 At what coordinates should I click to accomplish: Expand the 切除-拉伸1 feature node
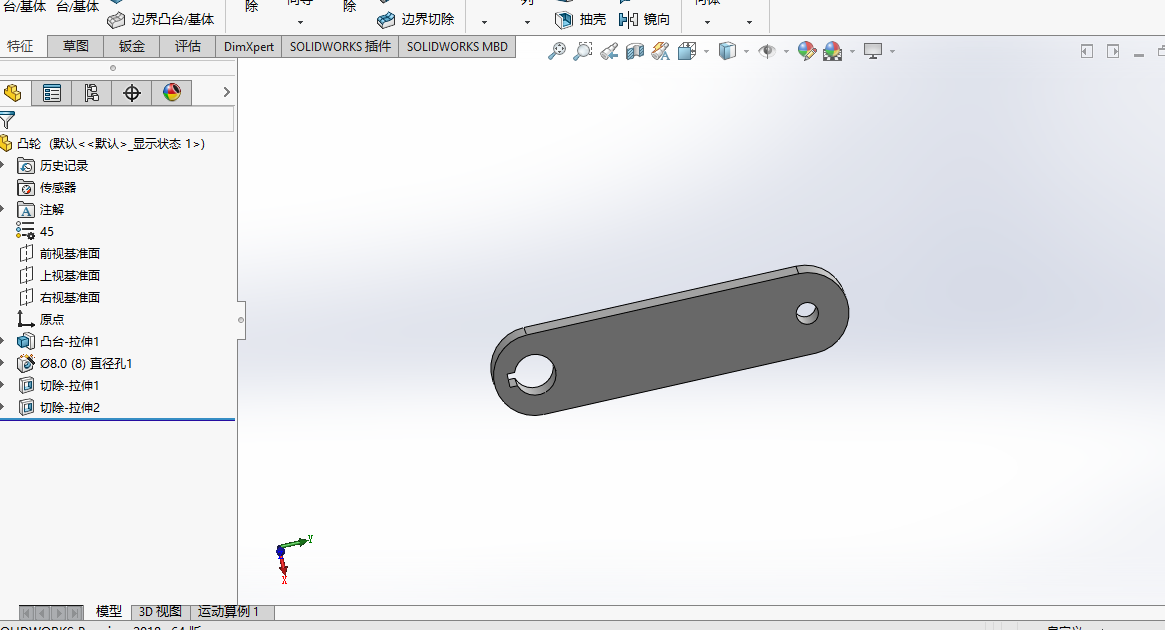tap(3, 385)
